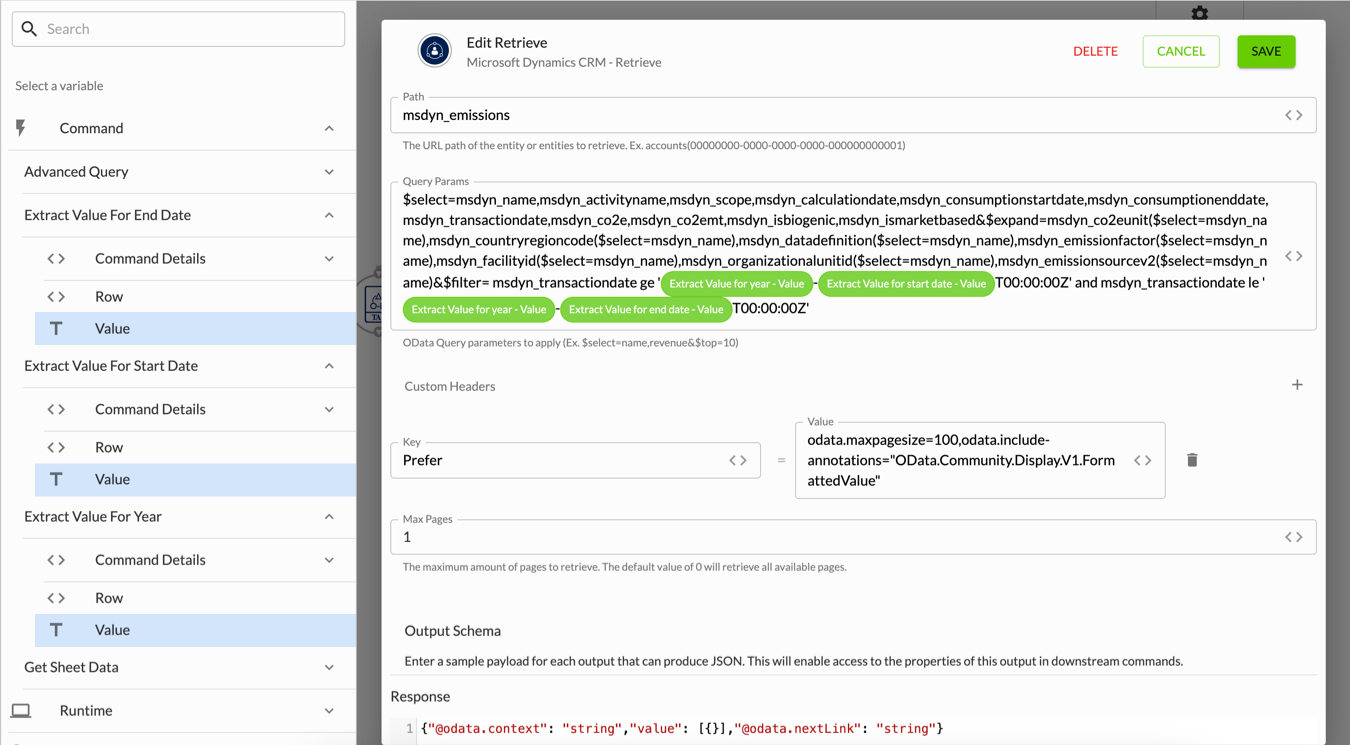Open variable picker for Path field
This screenshot has width=1350, height=745.
1294,115
